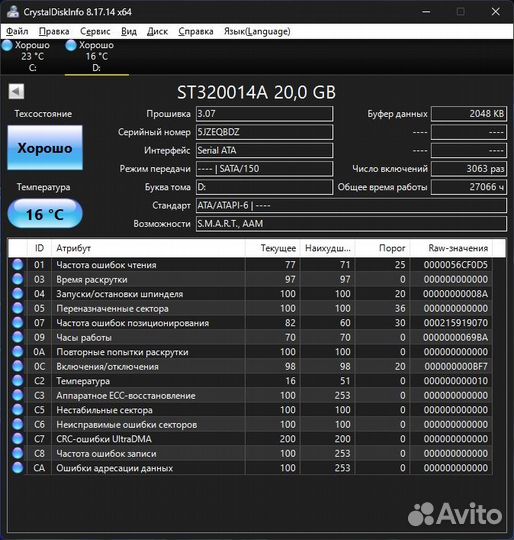Click the Буква тома field D:
514x540 pixels.
tap(264, 187)
